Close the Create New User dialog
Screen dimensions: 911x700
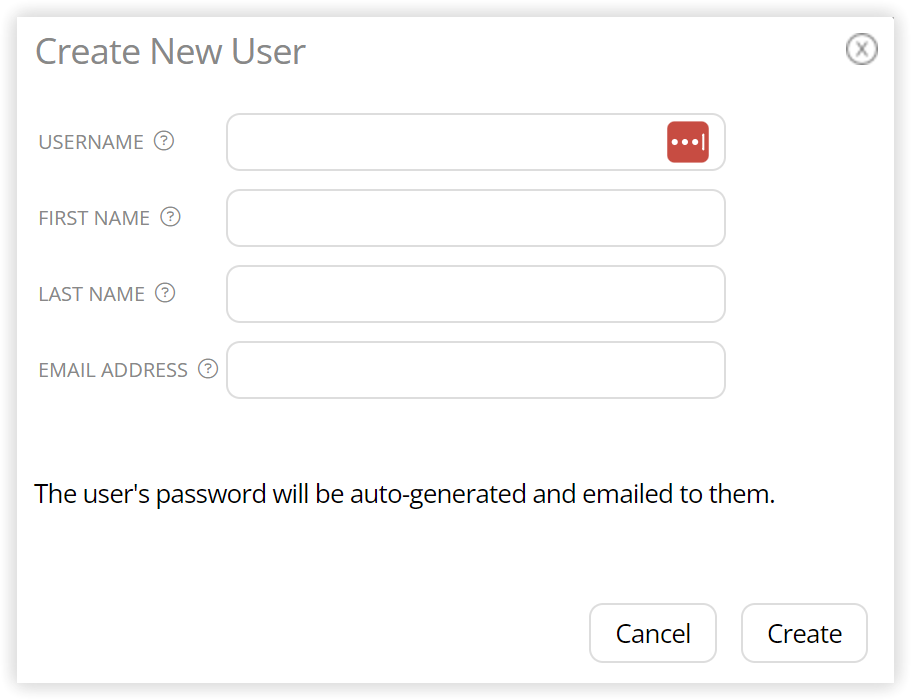[x=862, y=49]
